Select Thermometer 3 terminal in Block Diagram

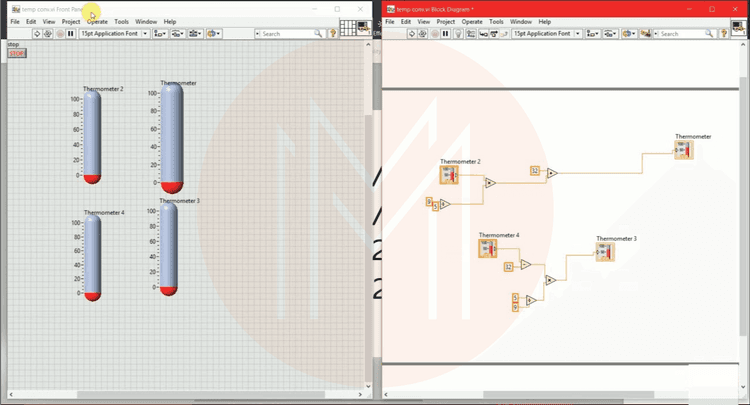click(605, 252)
